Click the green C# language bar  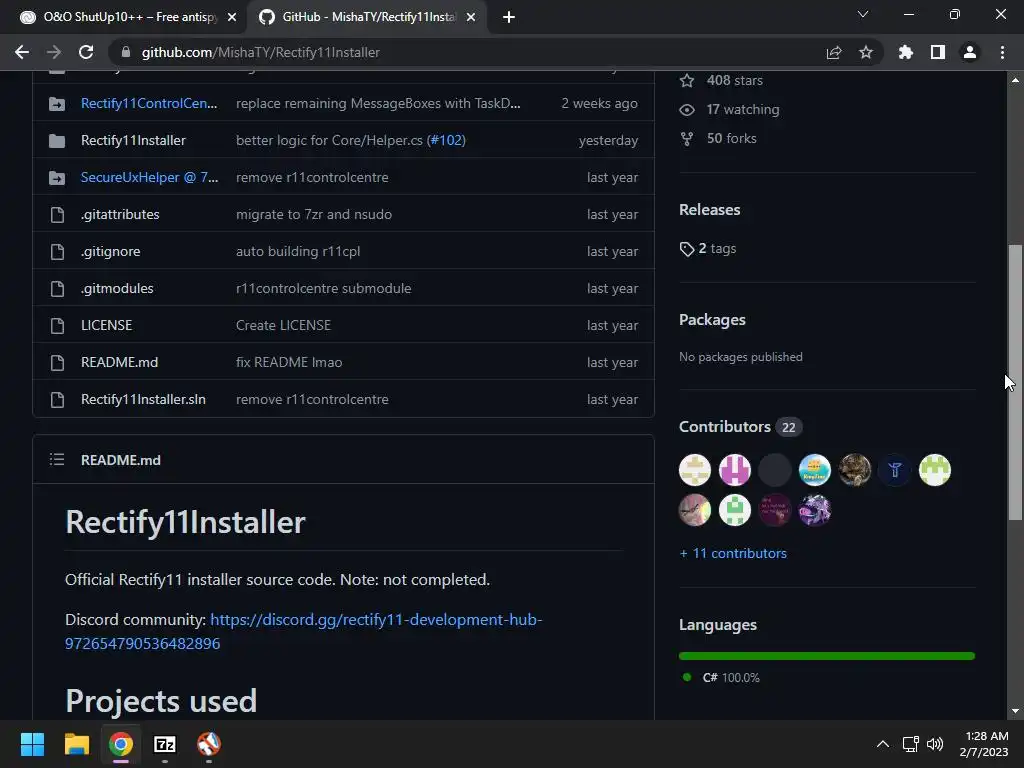click(827, 656)
